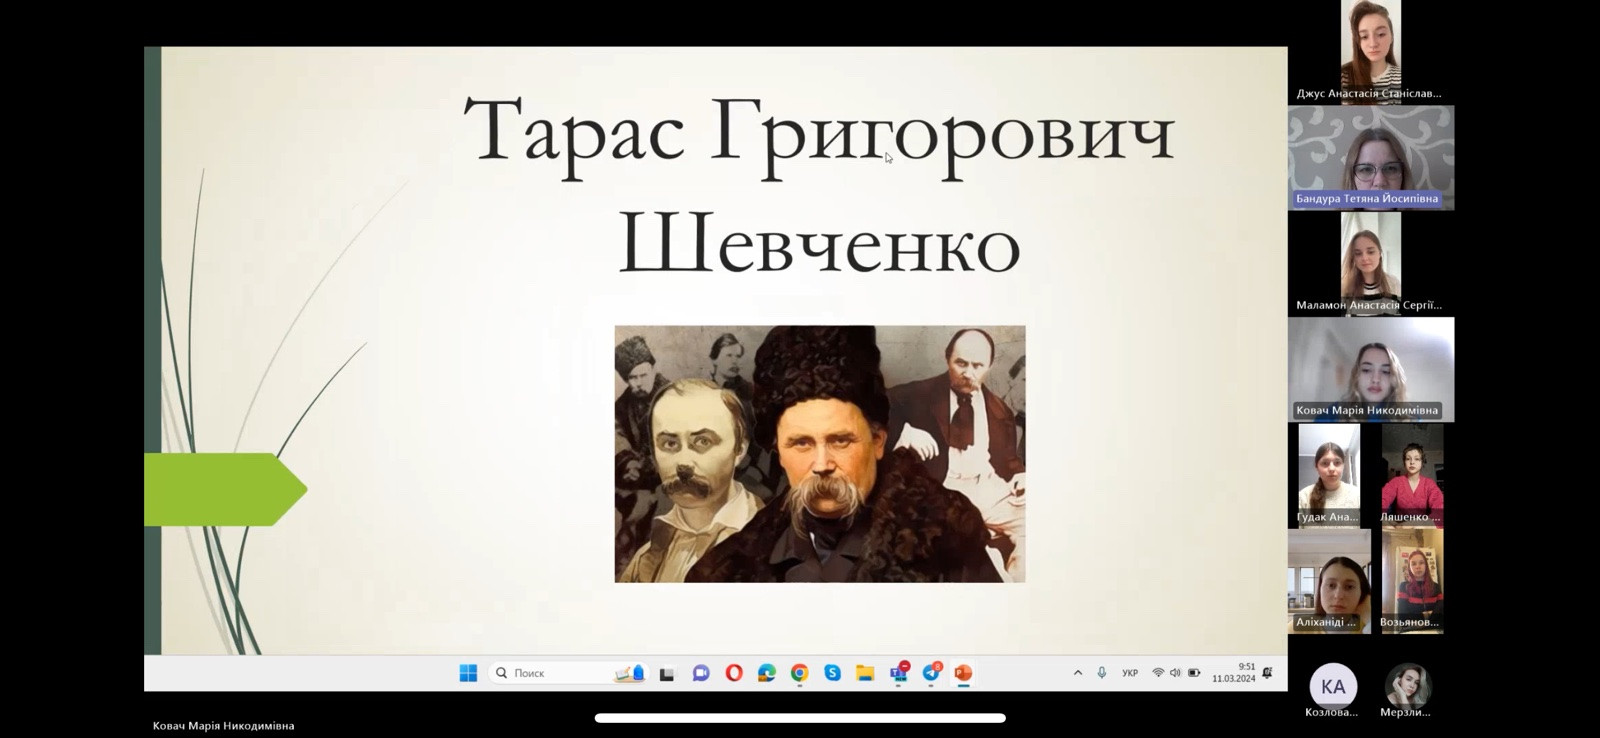Image resolution: width=1600 pixels, height=738 pixels.
Task: Launch Opera browser from the taskbar
Action: click(734, 673)
